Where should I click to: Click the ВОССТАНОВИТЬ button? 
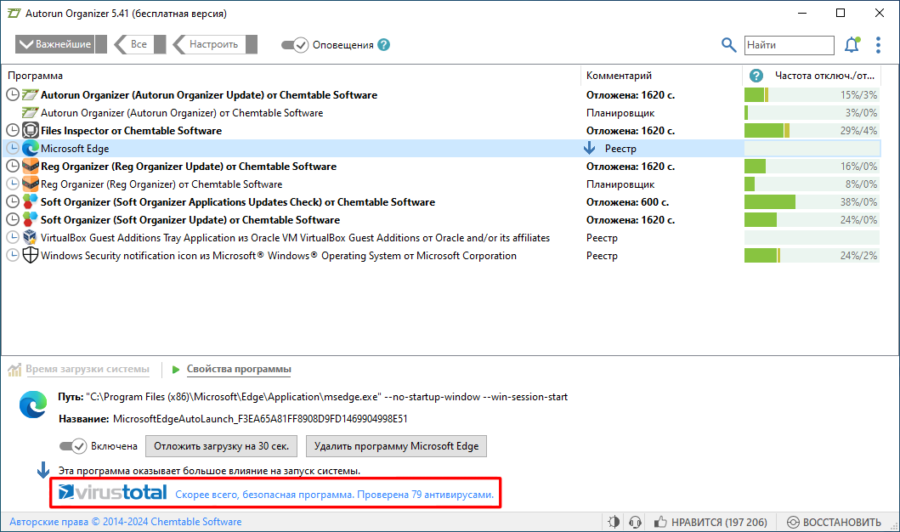coord(833,522)
